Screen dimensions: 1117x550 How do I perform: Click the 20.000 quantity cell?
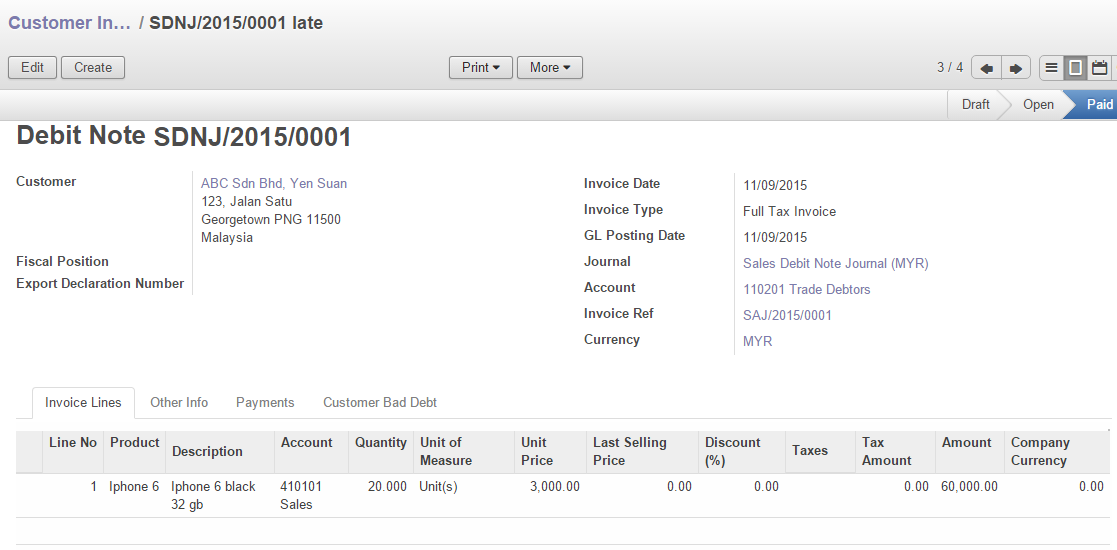(x=388, y=487)
